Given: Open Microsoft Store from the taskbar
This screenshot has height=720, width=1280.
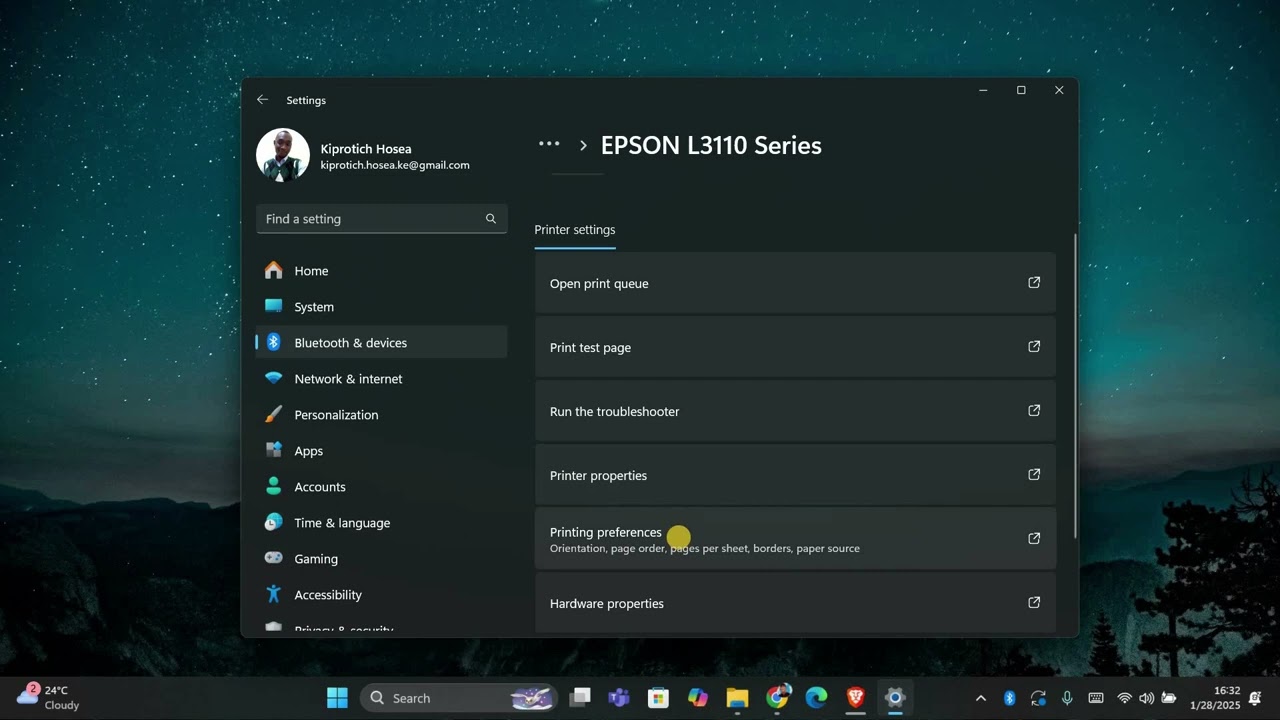Looking at the screenshot, I should tap(658, 698).
